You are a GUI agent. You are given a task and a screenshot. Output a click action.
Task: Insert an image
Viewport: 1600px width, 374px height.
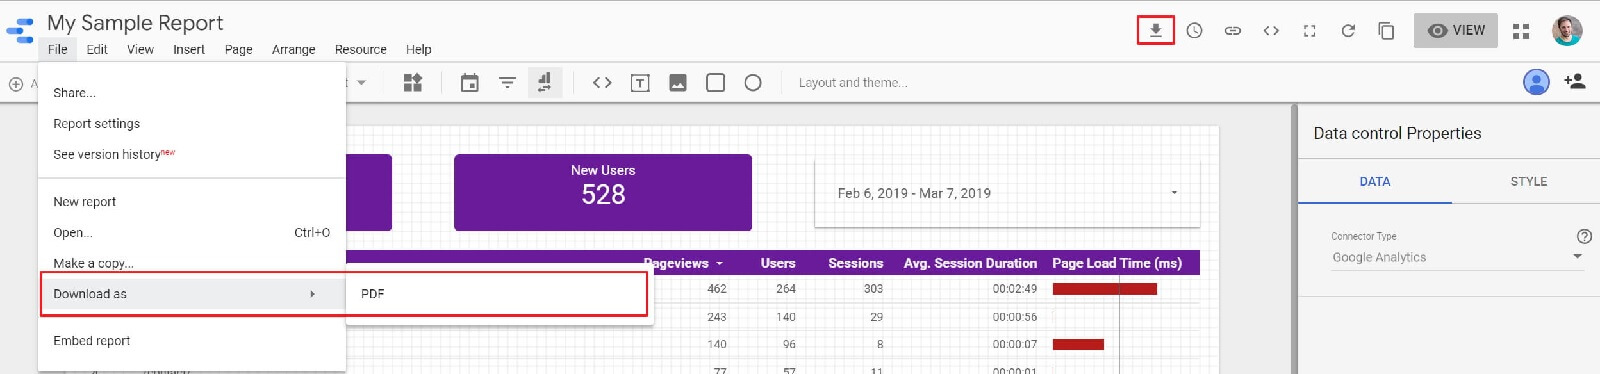(678, 83)
